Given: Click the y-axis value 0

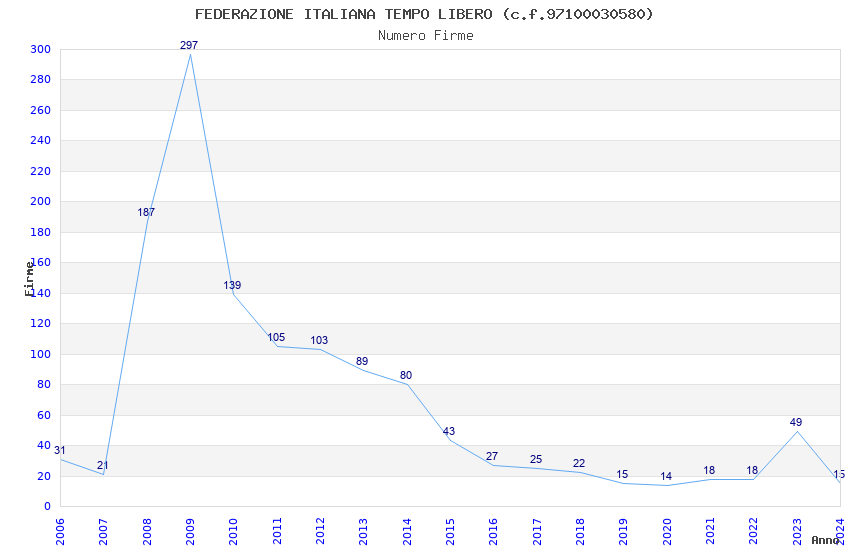Looking at the screenshot, I should 48,506.
